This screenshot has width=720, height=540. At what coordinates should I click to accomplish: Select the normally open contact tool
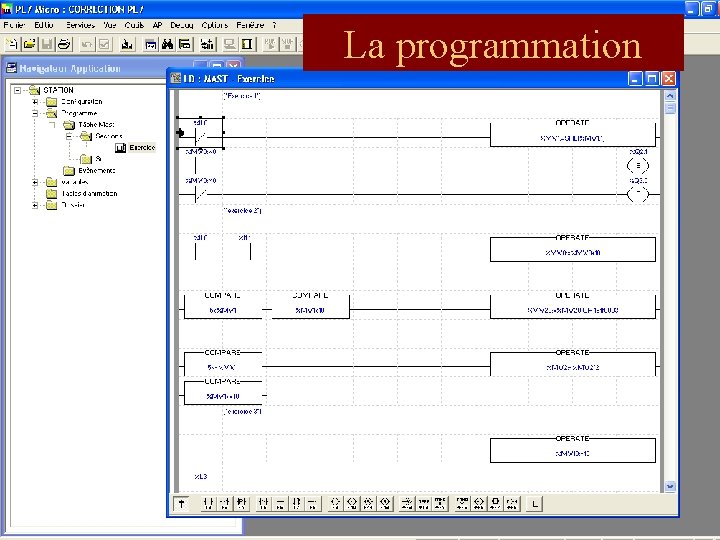[x=208, y=504]
